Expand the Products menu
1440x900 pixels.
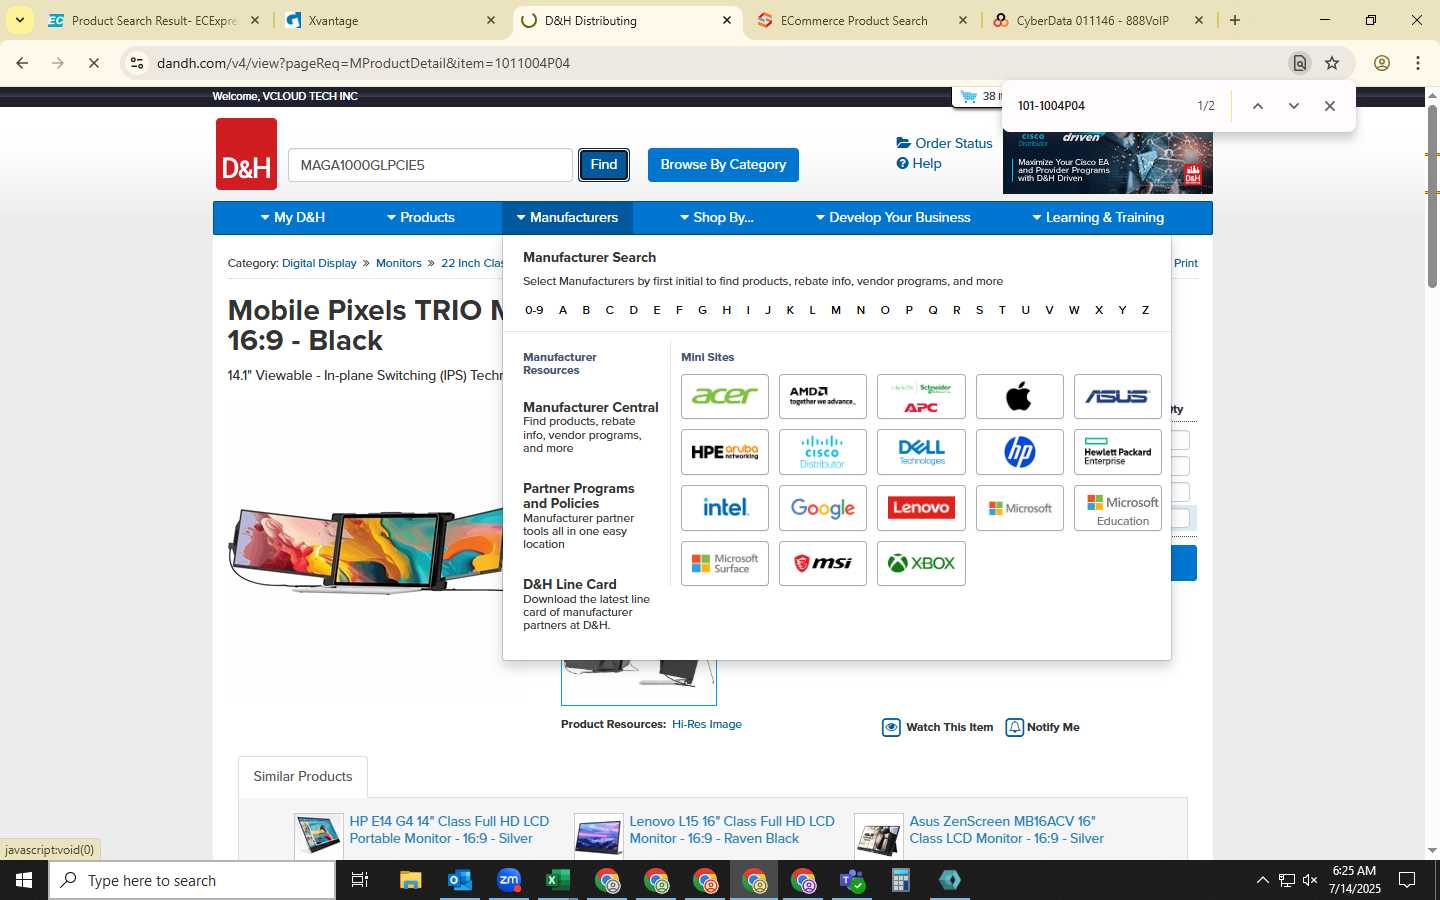click(x=420, y=217)
